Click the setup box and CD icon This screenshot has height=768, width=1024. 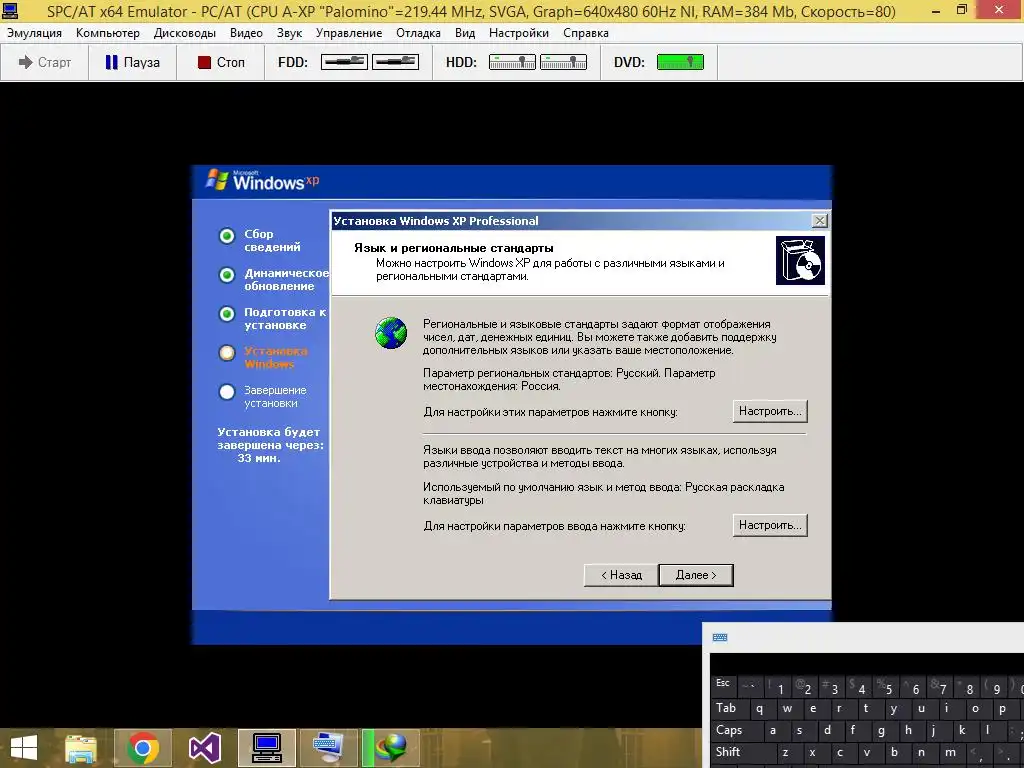tap(800, 261)
